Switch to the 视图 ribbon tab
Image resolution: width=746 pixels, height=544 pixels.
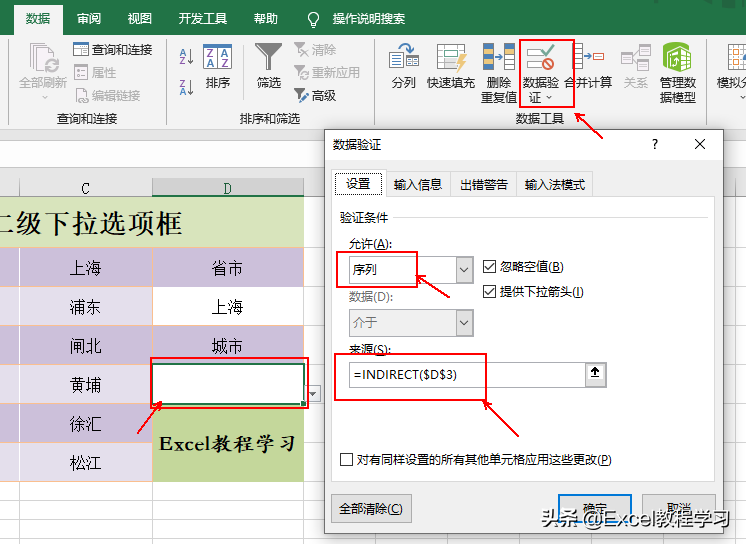click(x=139, y=19)
